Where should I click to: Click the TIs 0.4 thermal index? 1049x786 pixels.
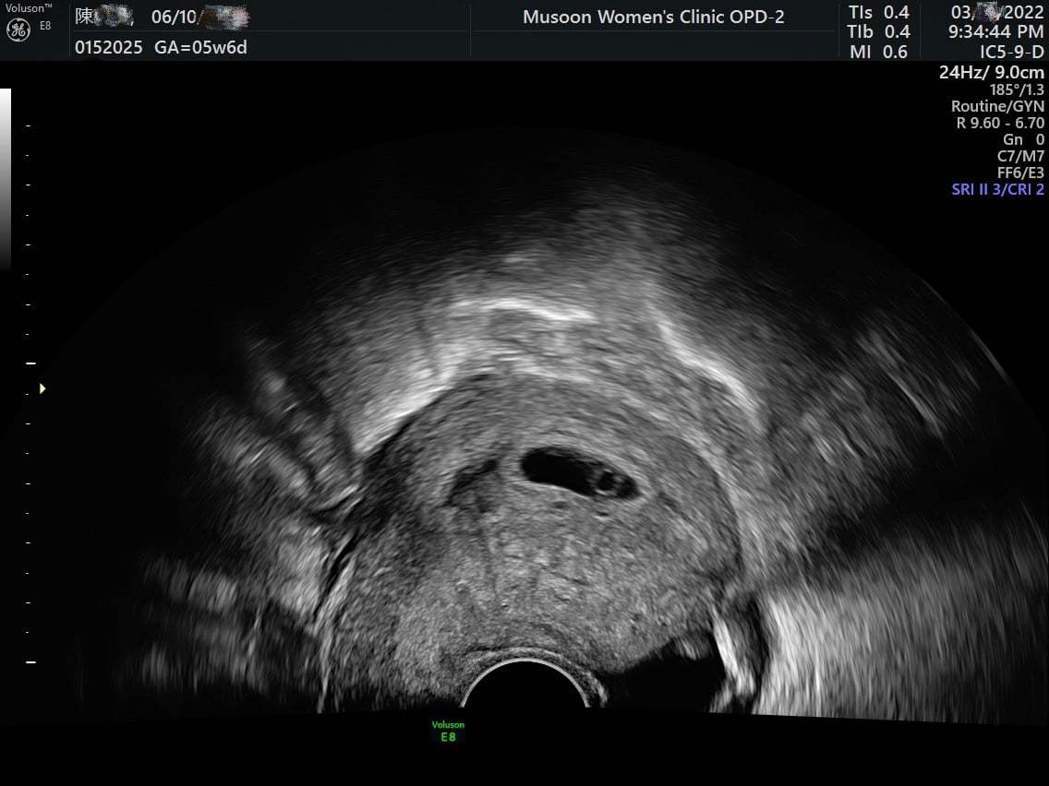879,13
